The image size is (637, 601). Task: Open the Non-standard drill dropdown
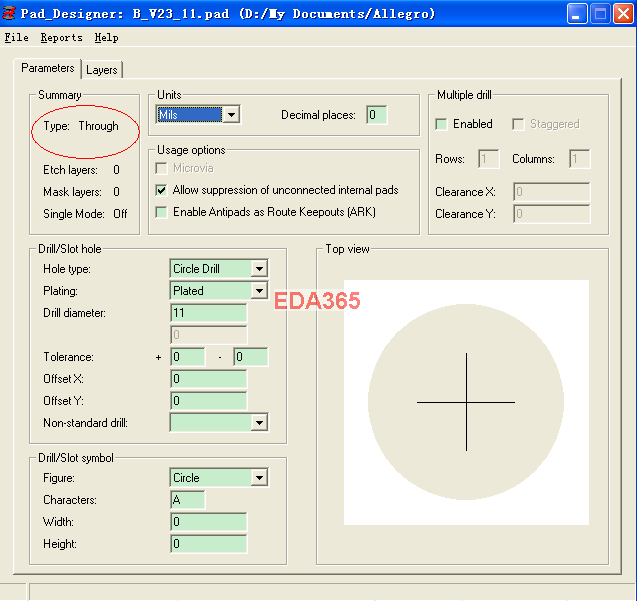[219, 423]
